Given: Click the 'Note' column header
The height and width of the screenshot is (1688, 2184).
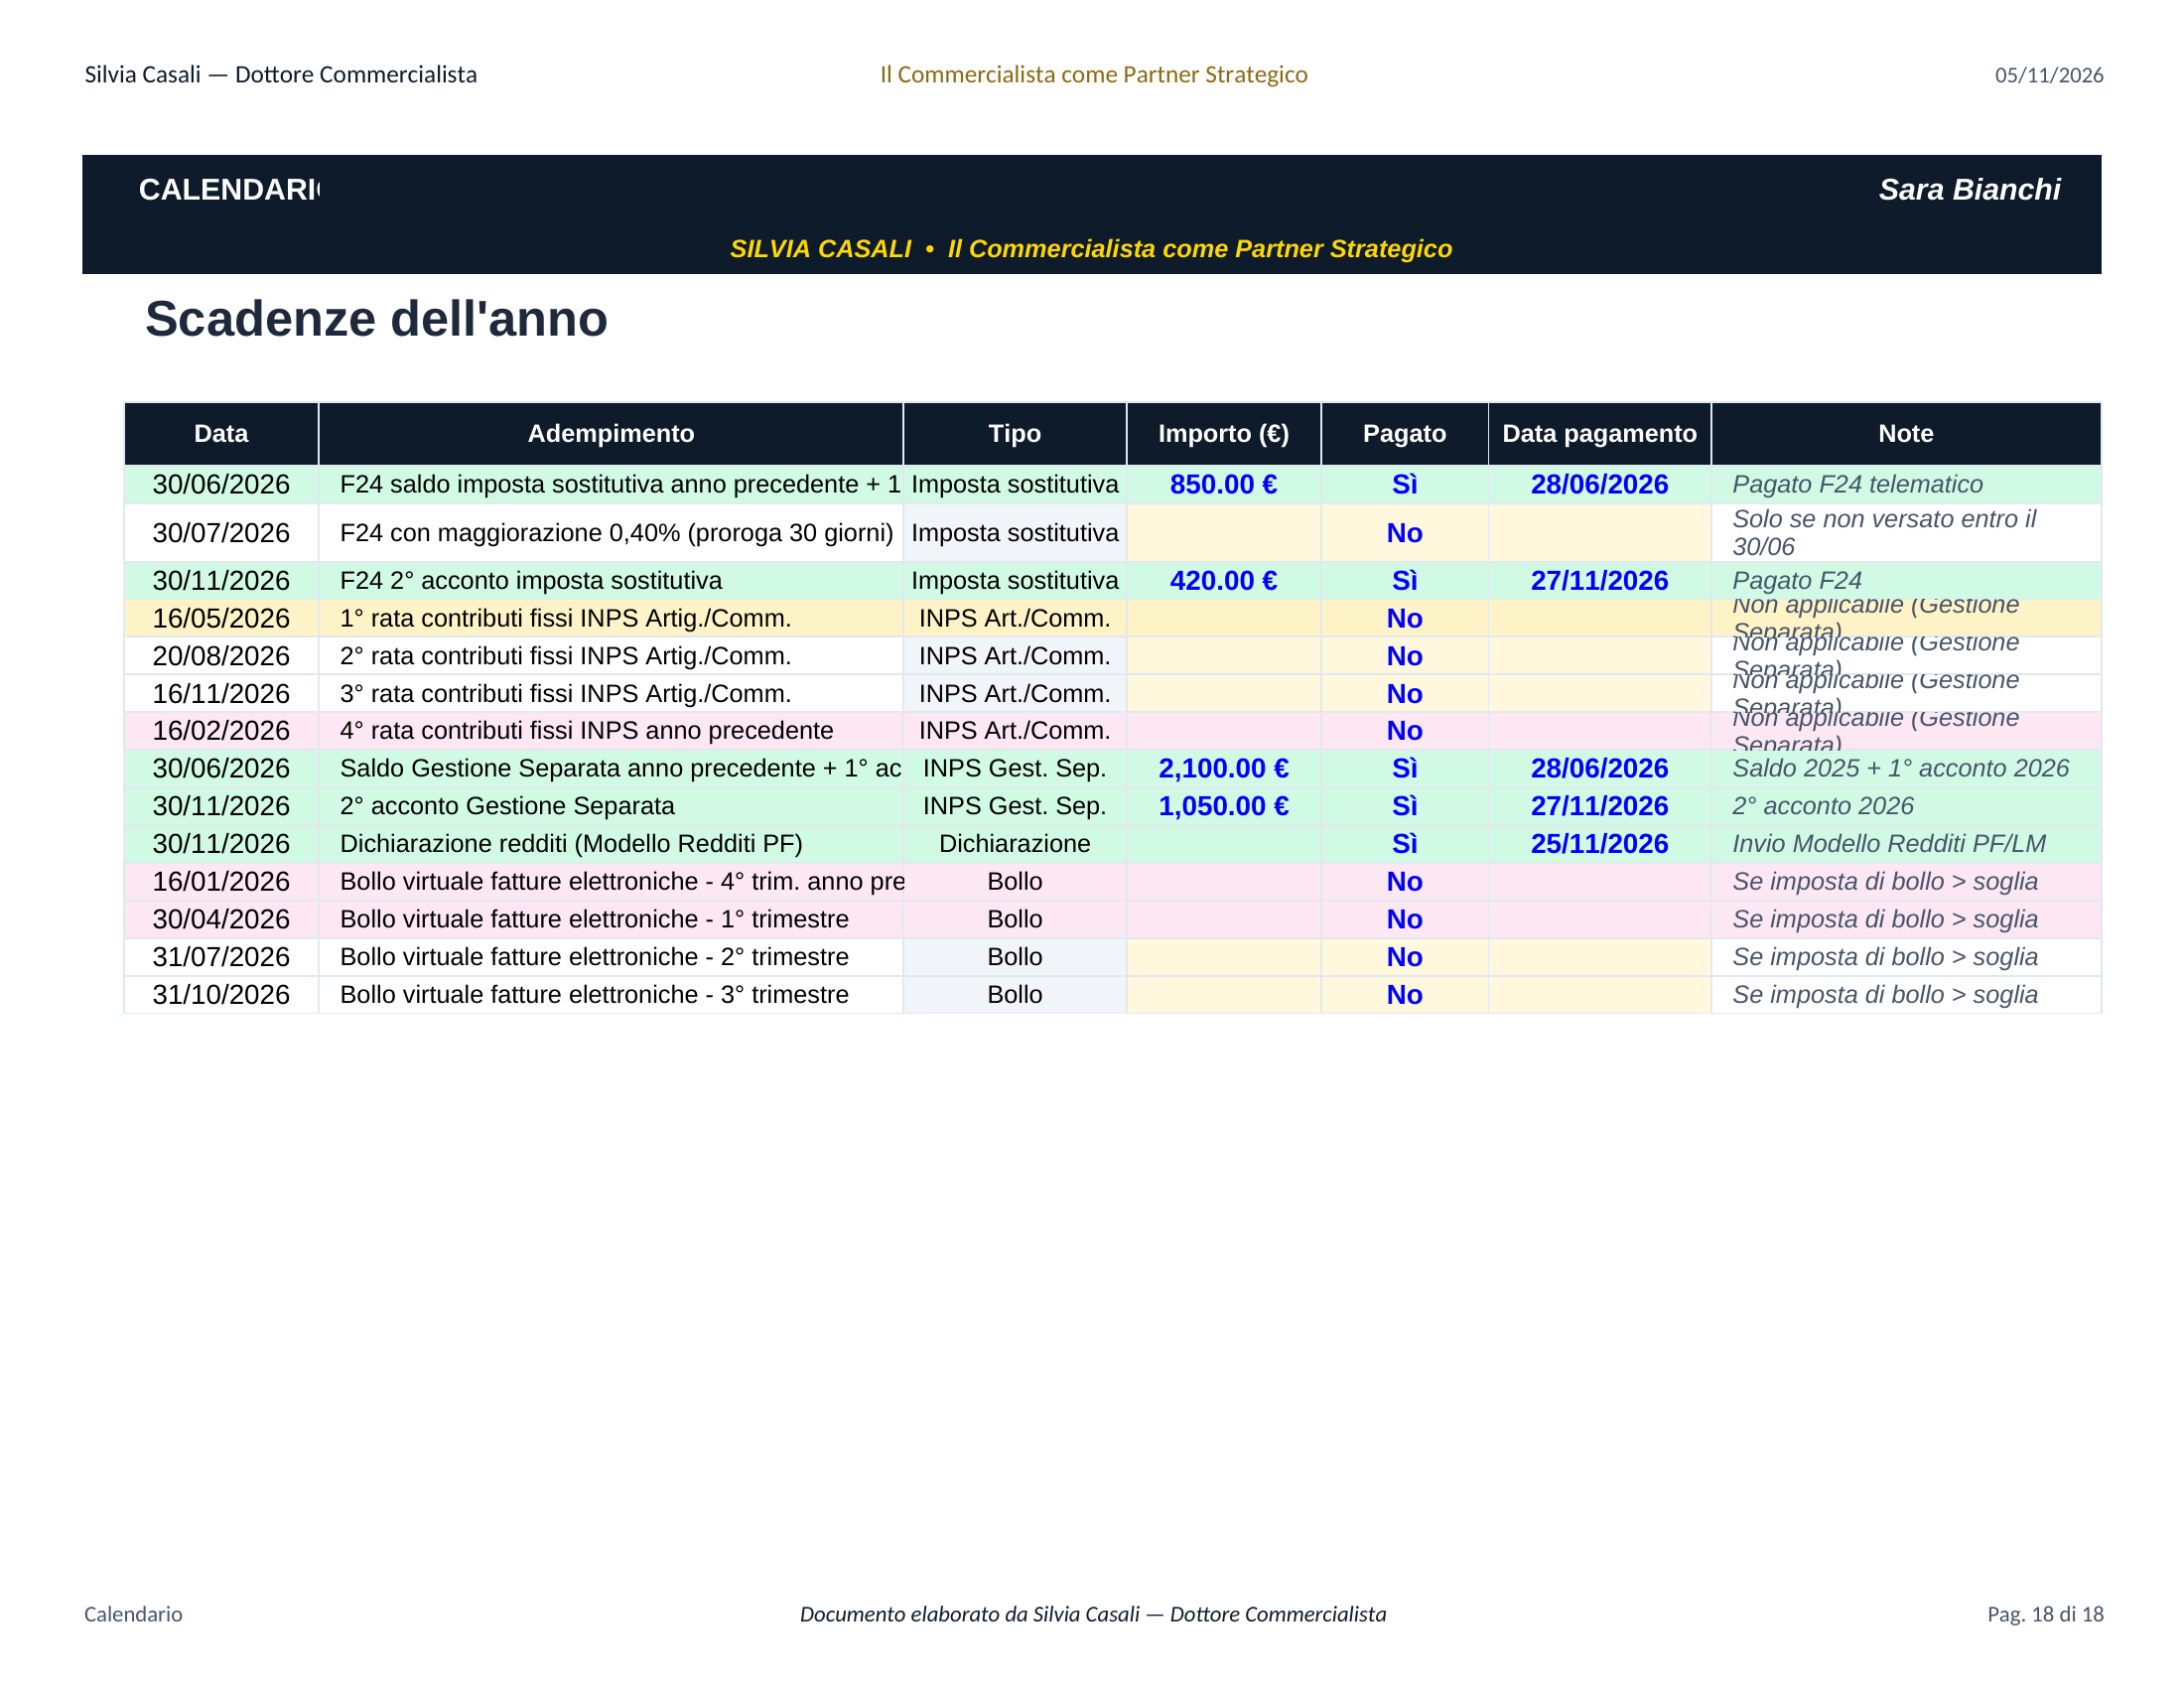Looking at the screenshot, I should click(1905, 433).
